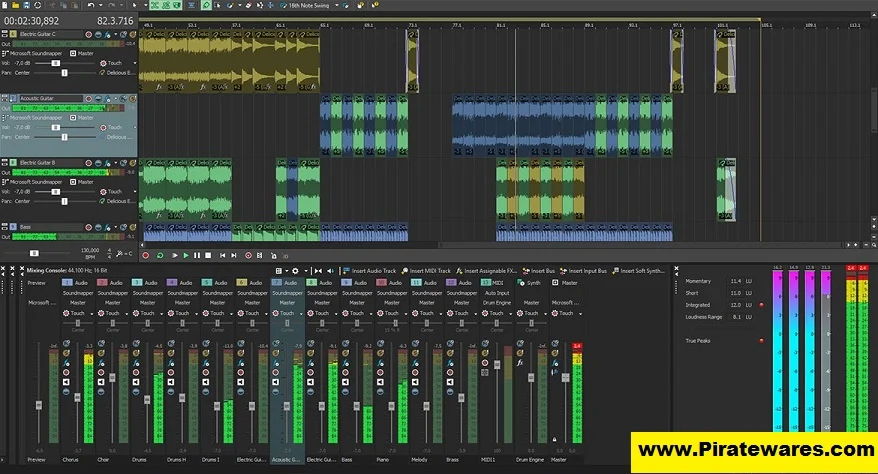The height and width of the screenshot is (474, 878).
Task: Click the True Peaks red indicator
Action: (762, 340)
